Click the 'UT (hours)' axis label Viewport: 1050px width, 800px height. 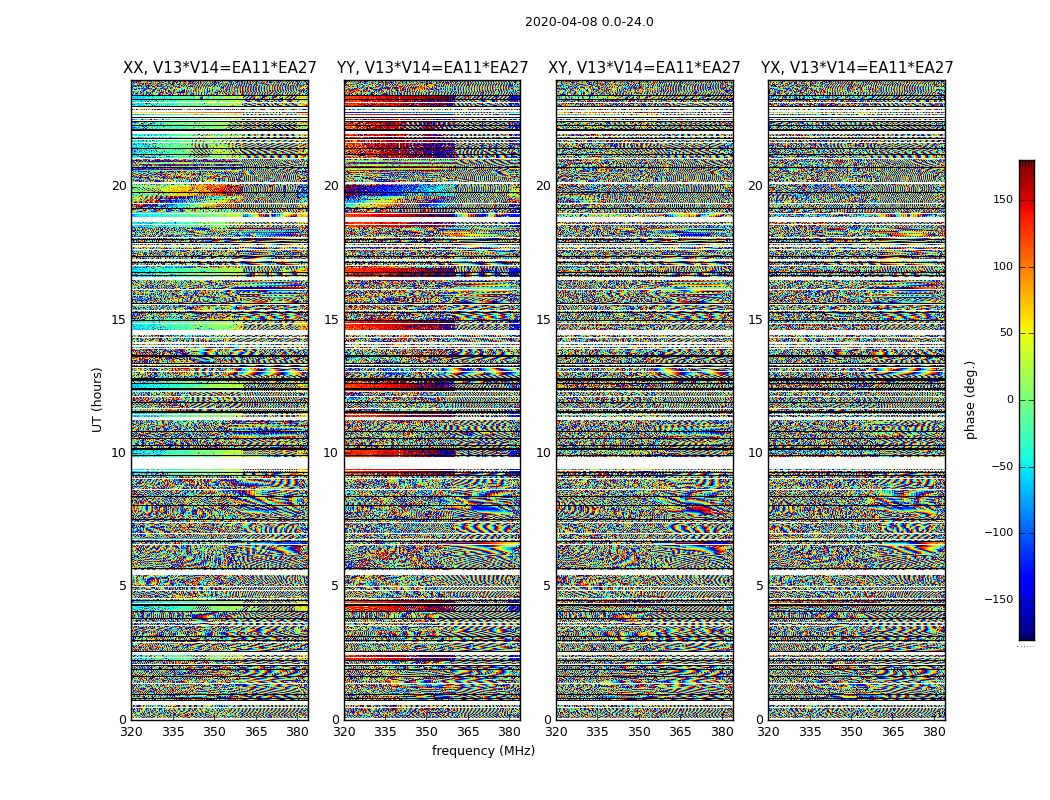(97, 400)
